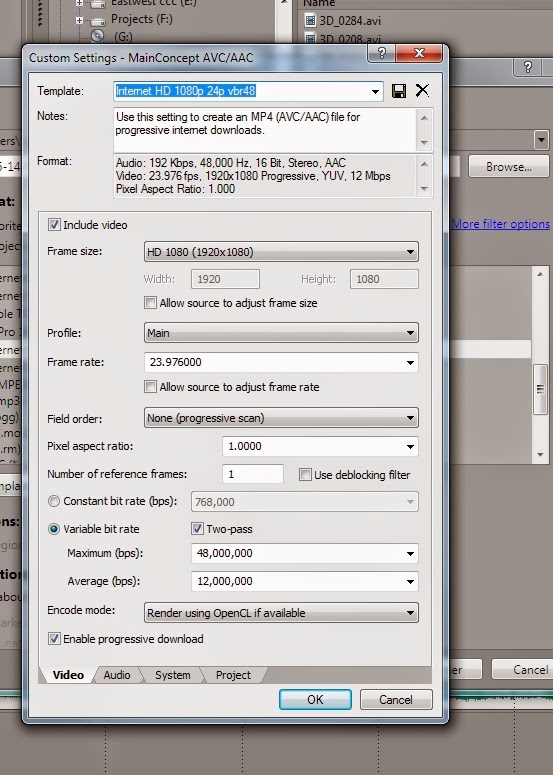This screenshot has width=553, height=775.
Task: Click the G: drive icon in folder tree
Action: [x=98, y=36]
